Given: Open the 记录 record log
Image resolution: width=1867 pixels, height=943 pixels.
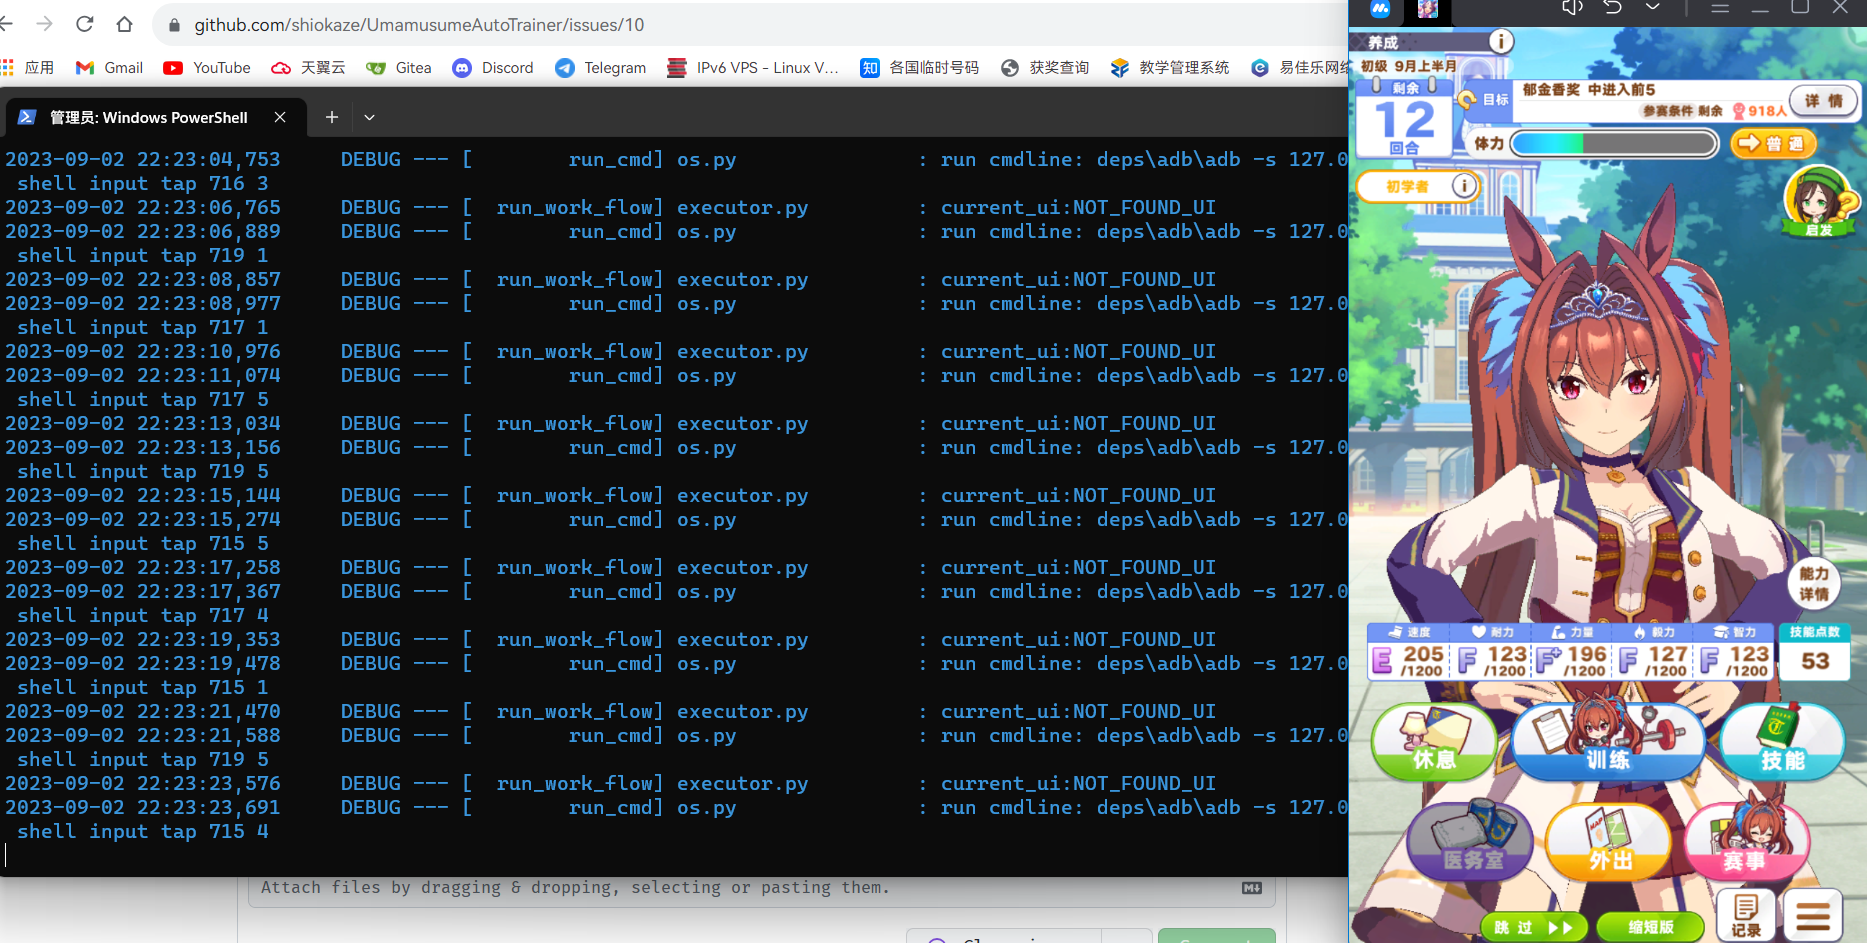Looking at the screenshot, I should pos(1746,913).
